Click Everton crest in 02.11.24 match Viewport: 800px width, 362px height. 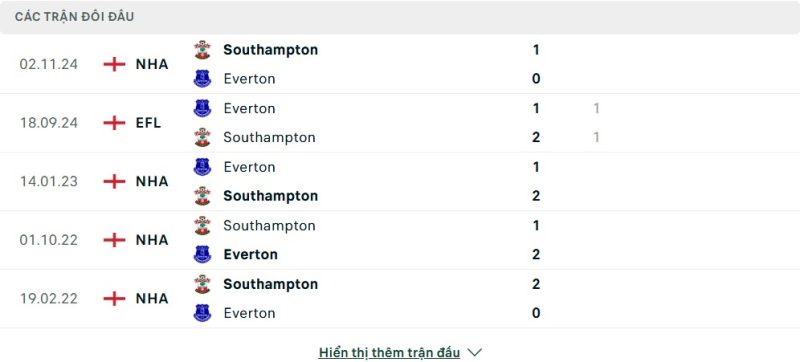tap(203, 79)
